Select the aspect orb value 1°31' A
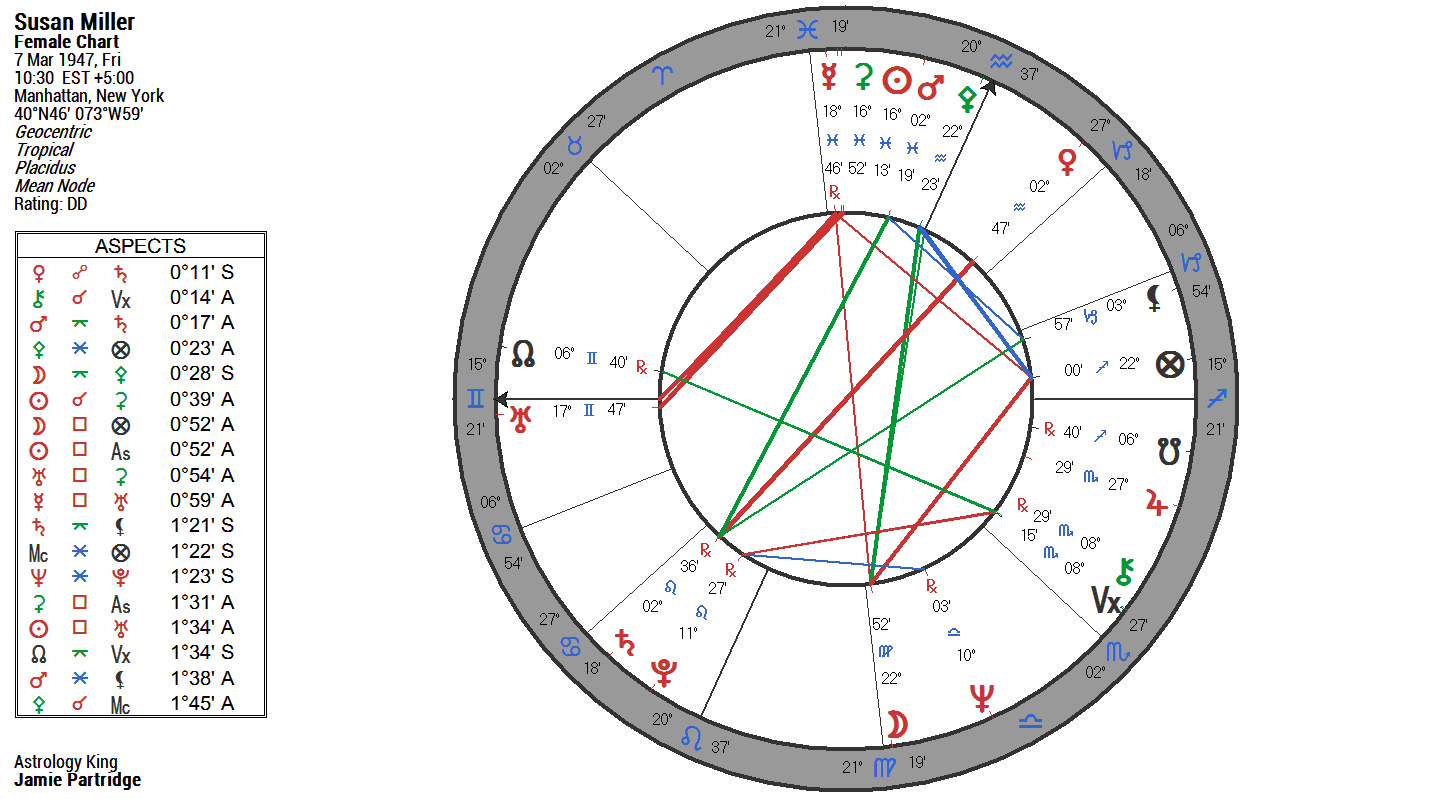1437x799 pixels. click(202, 602)
